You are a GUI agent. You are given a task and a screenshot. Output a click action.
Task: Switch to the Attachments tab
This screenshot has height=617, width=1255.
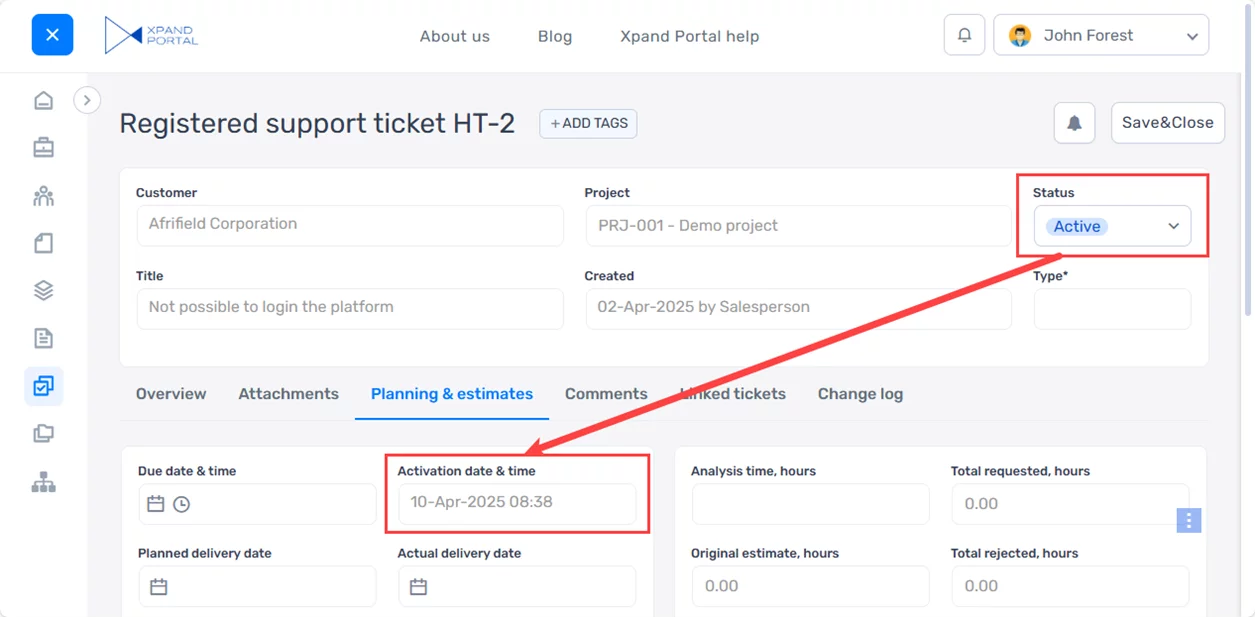(x=288, y=394)
